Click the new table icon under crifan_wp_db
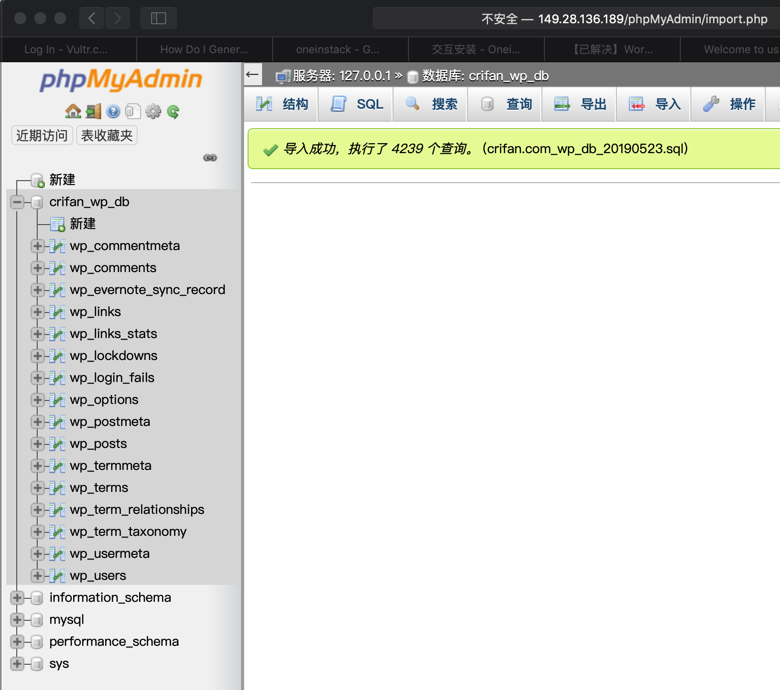This screenshot has height=690, width=780. tap(58, 224)
